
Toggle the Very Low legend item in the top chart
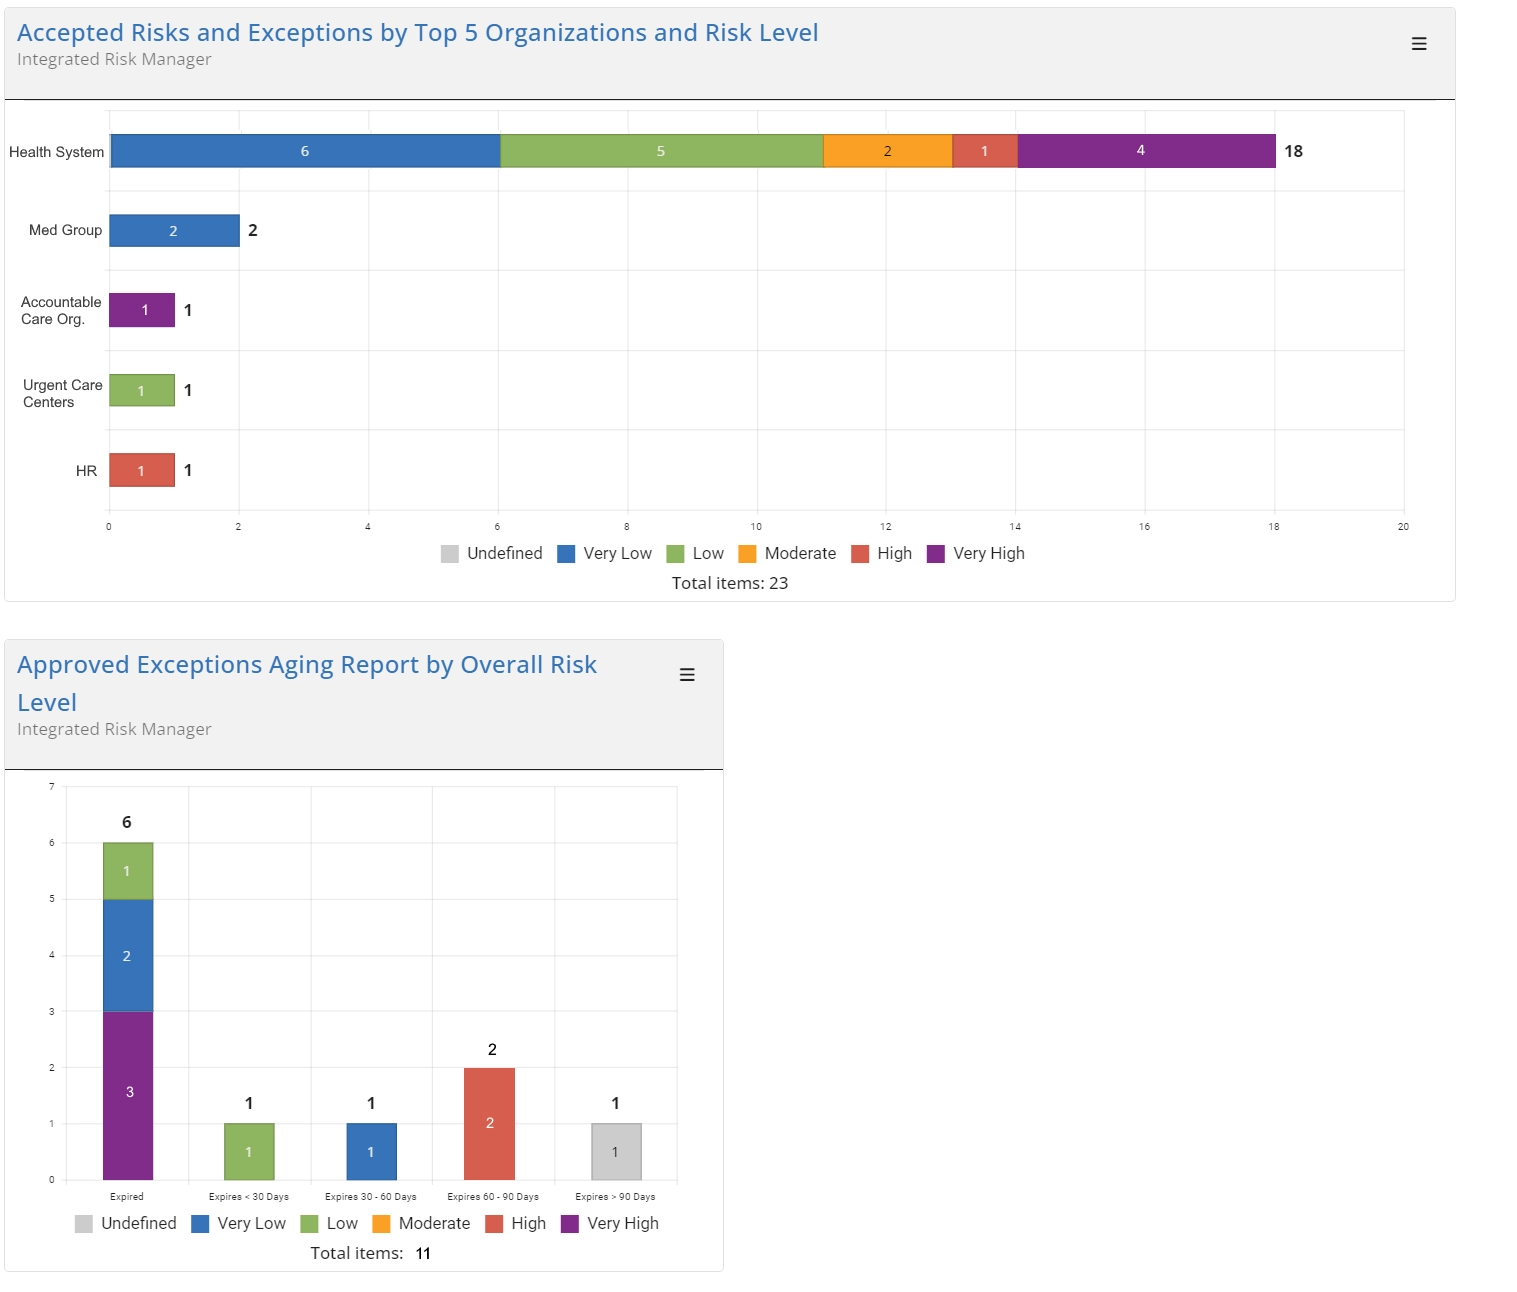click(605, 554)
